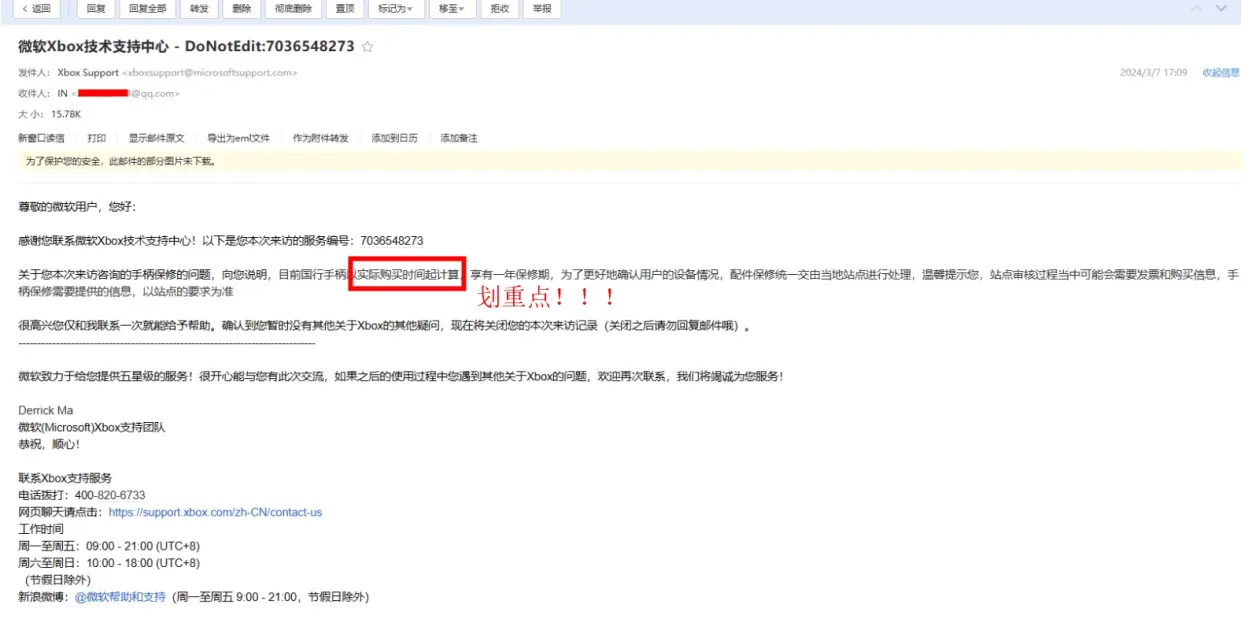Click service number 7036548273 in body
The width and height of the screenshot is (1256, 630).
391,241
